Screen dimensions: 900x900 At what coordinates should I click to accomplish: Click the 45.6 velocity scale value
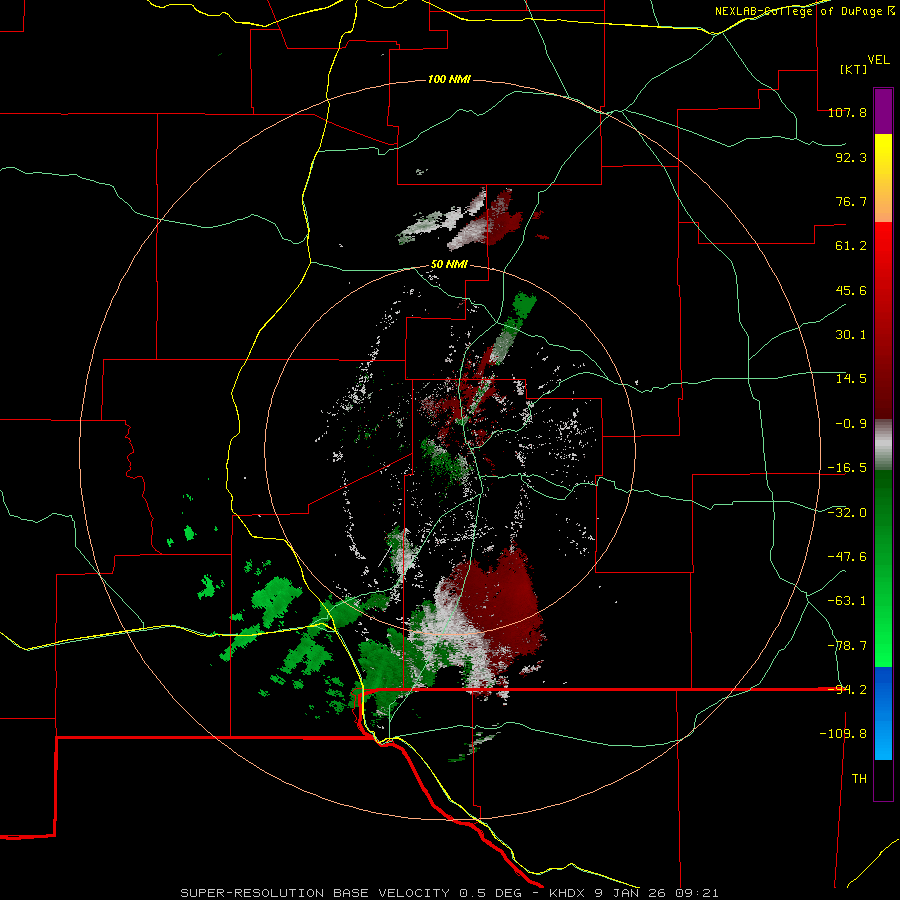tap(851, 290)
